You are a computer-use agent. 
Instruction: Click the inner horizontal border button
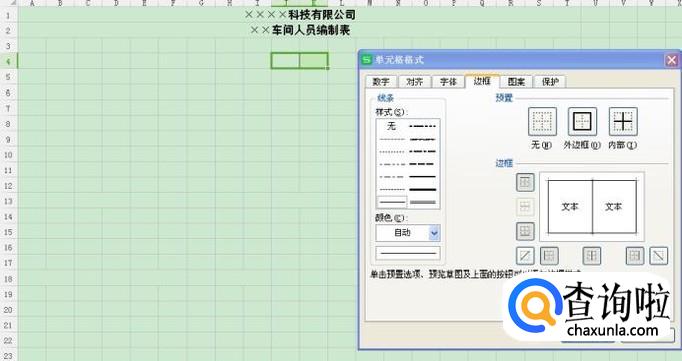click(525, 207)
